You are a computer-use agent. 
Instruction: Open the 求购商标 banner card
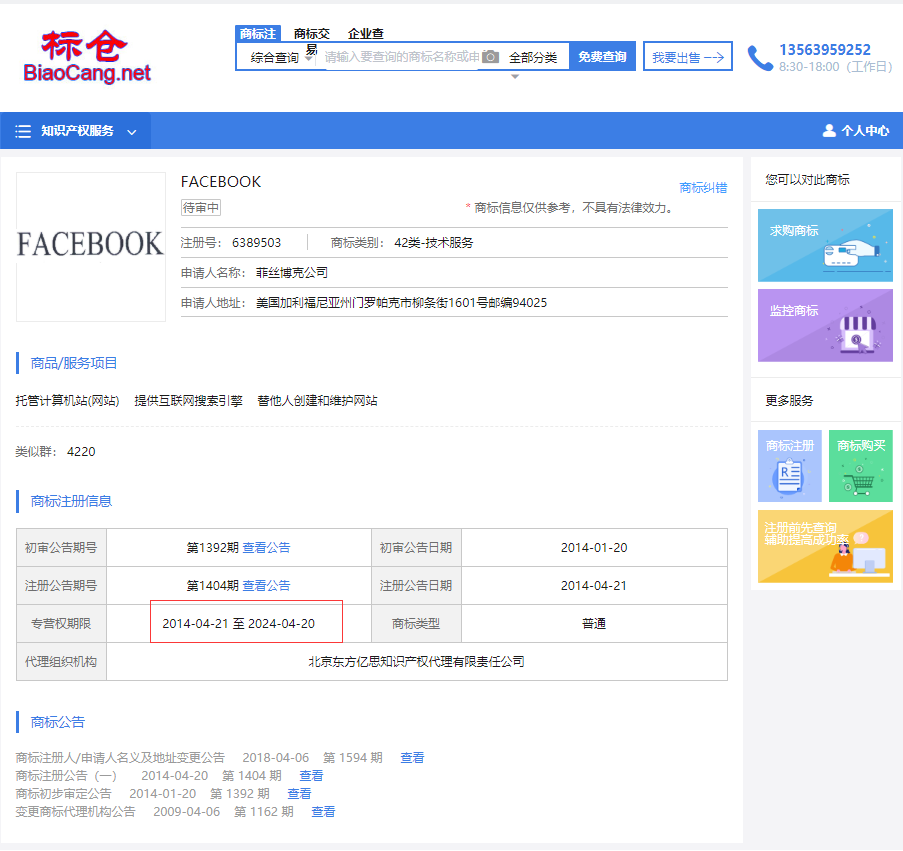pyautogui.click(x=825, y=245)
